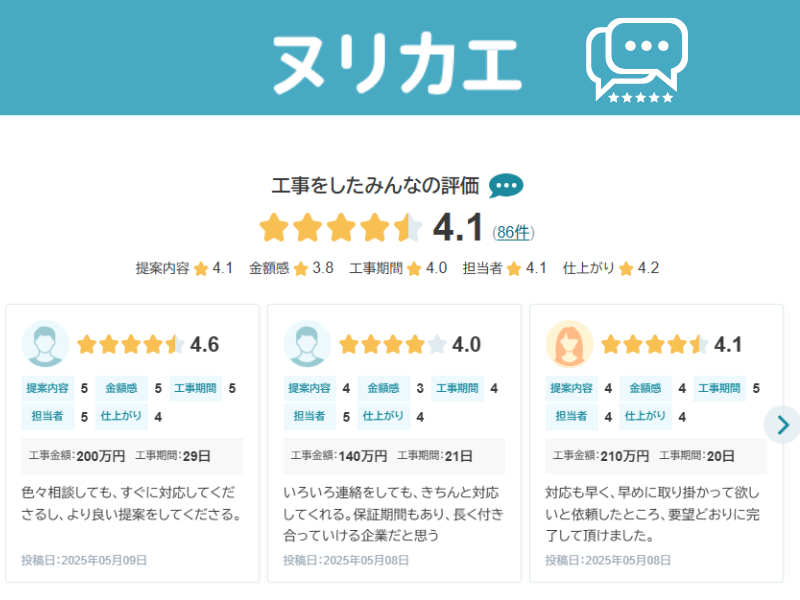800x600 pixels.
Task: Click review text starting with 対応も早く
Action: (x=653, y=514)
